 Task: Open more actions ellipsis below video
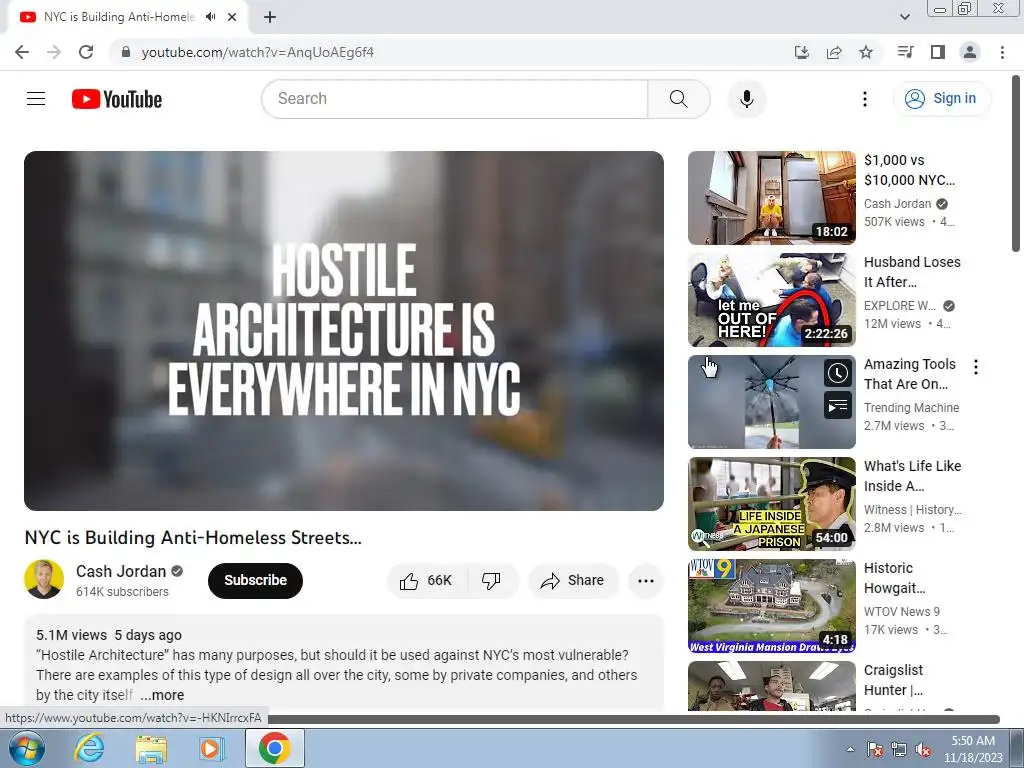pyautogui.click(x=646, y=581)
